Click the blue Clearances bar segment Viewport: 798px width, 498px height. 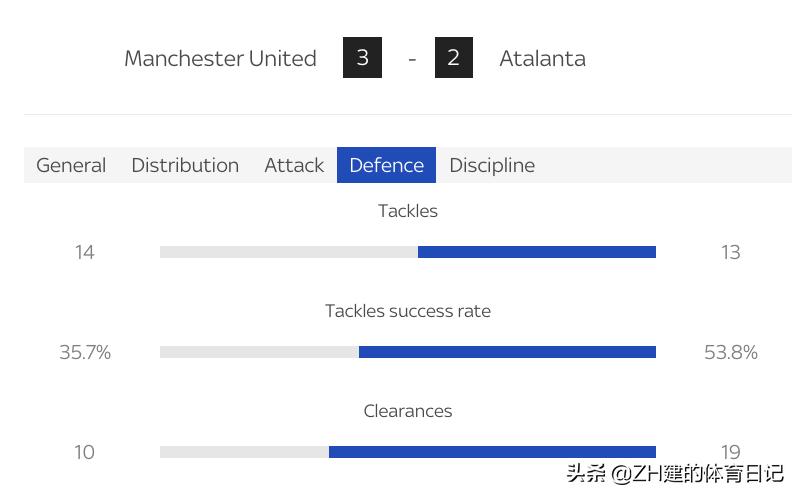[x=492, y=452]
